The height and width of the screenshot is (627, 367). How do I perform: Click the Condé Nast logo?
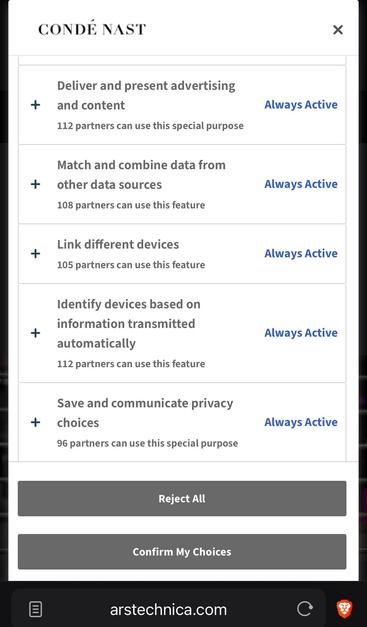(92, 29)
